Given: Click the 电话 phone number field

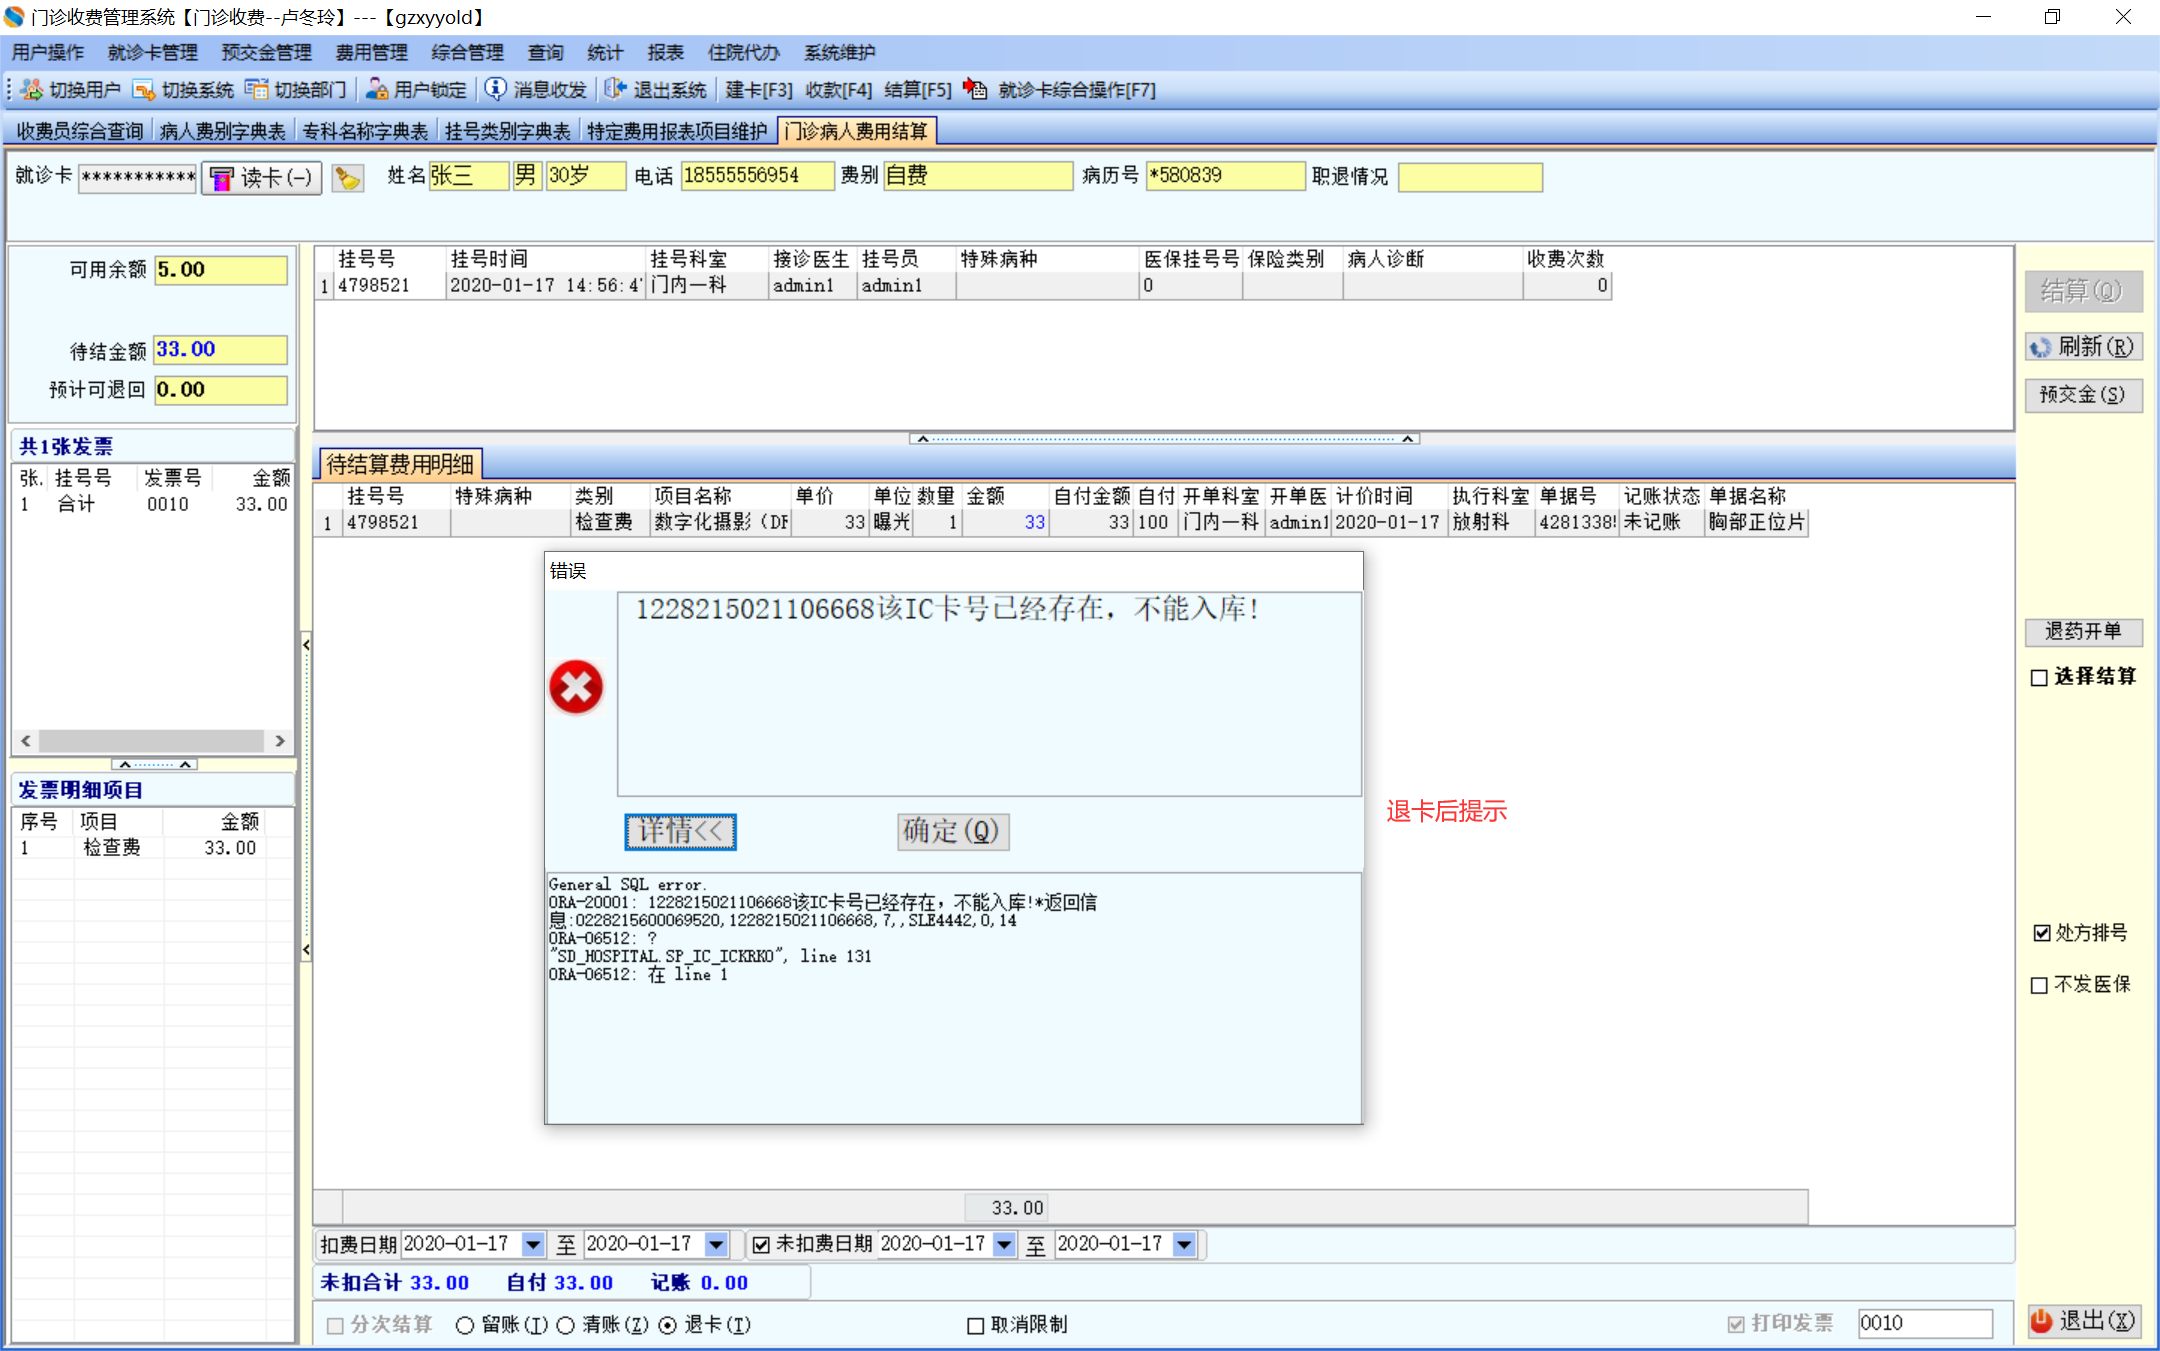Looking at the screenshot, I should (x=756, y=176).
